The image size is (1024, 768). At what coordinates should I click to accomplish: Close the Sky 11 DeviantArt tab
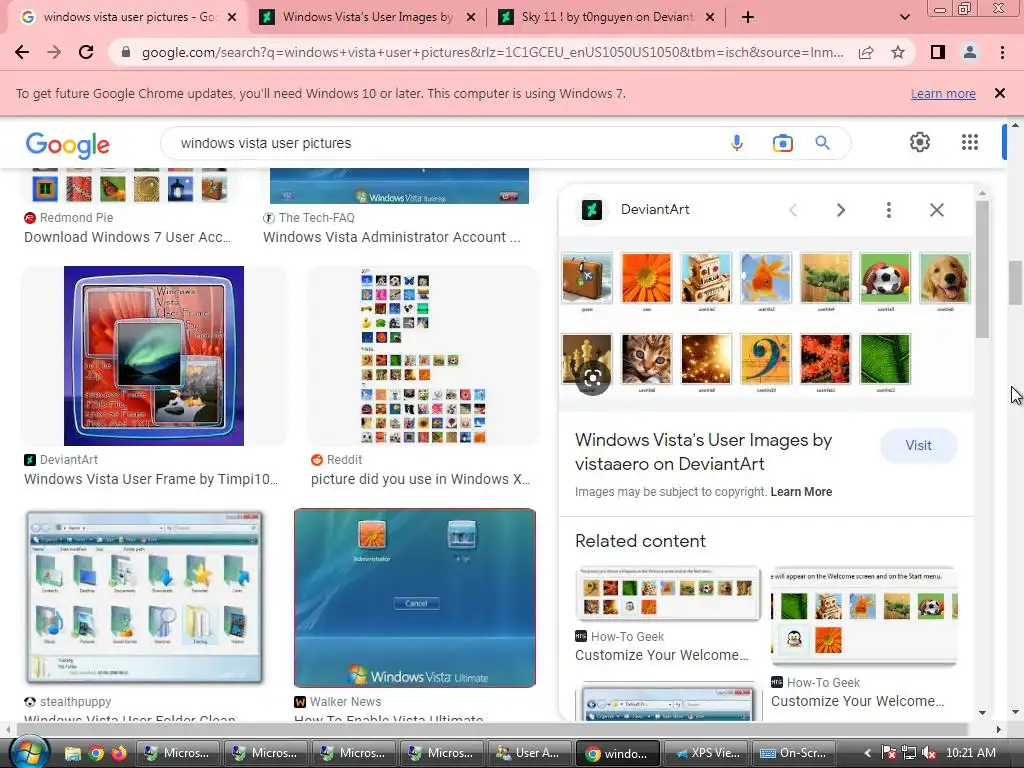[x=710, y=17]
